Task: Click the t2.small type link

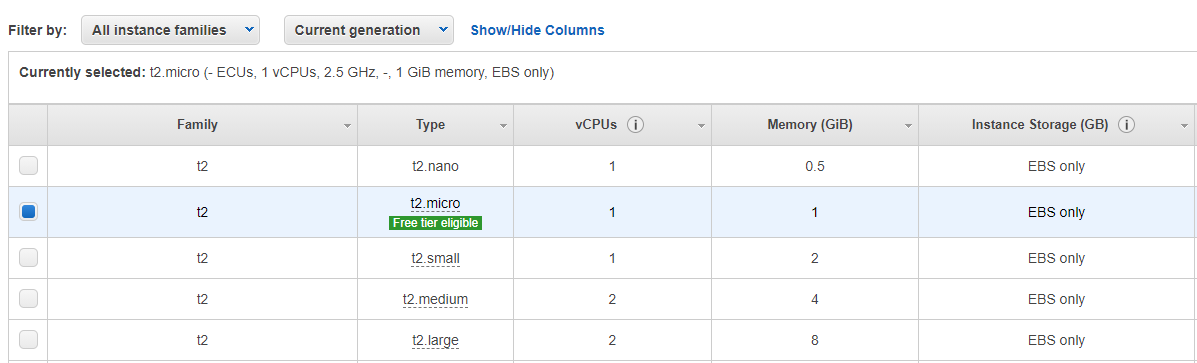Action: pos(435,259)
